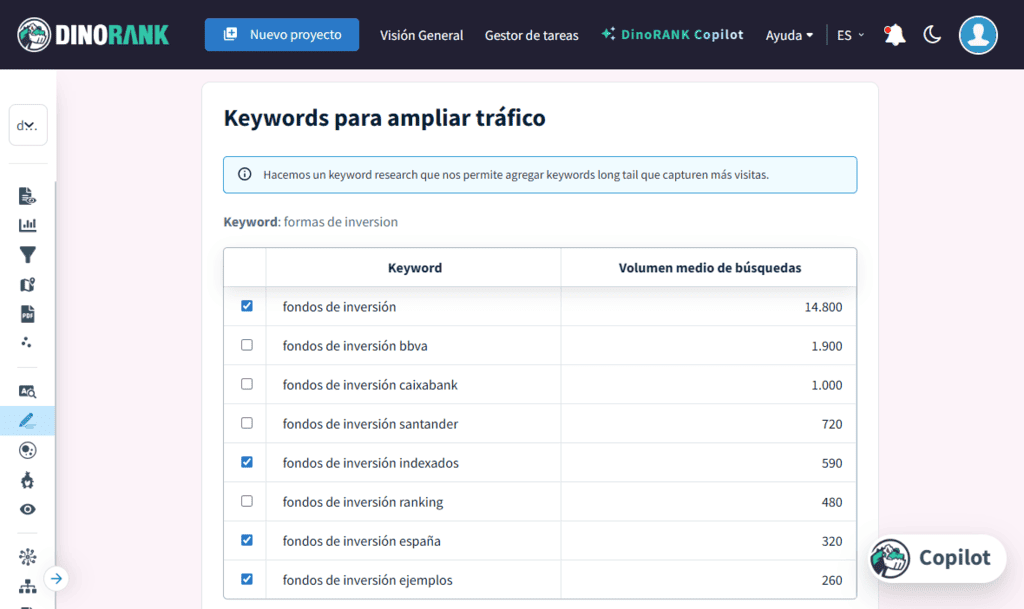The height and width of the screenshot is (609, 1024).
Task: Click the user profile avatar
Action: coord(978,35)
